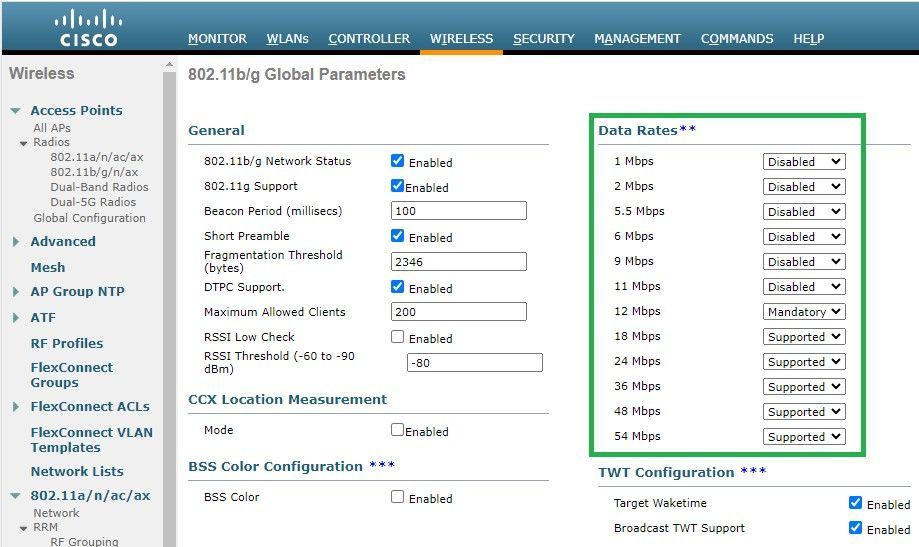Click the Fragmentation Threshold input field
919x547 pixels.
(x=459, y=262)
